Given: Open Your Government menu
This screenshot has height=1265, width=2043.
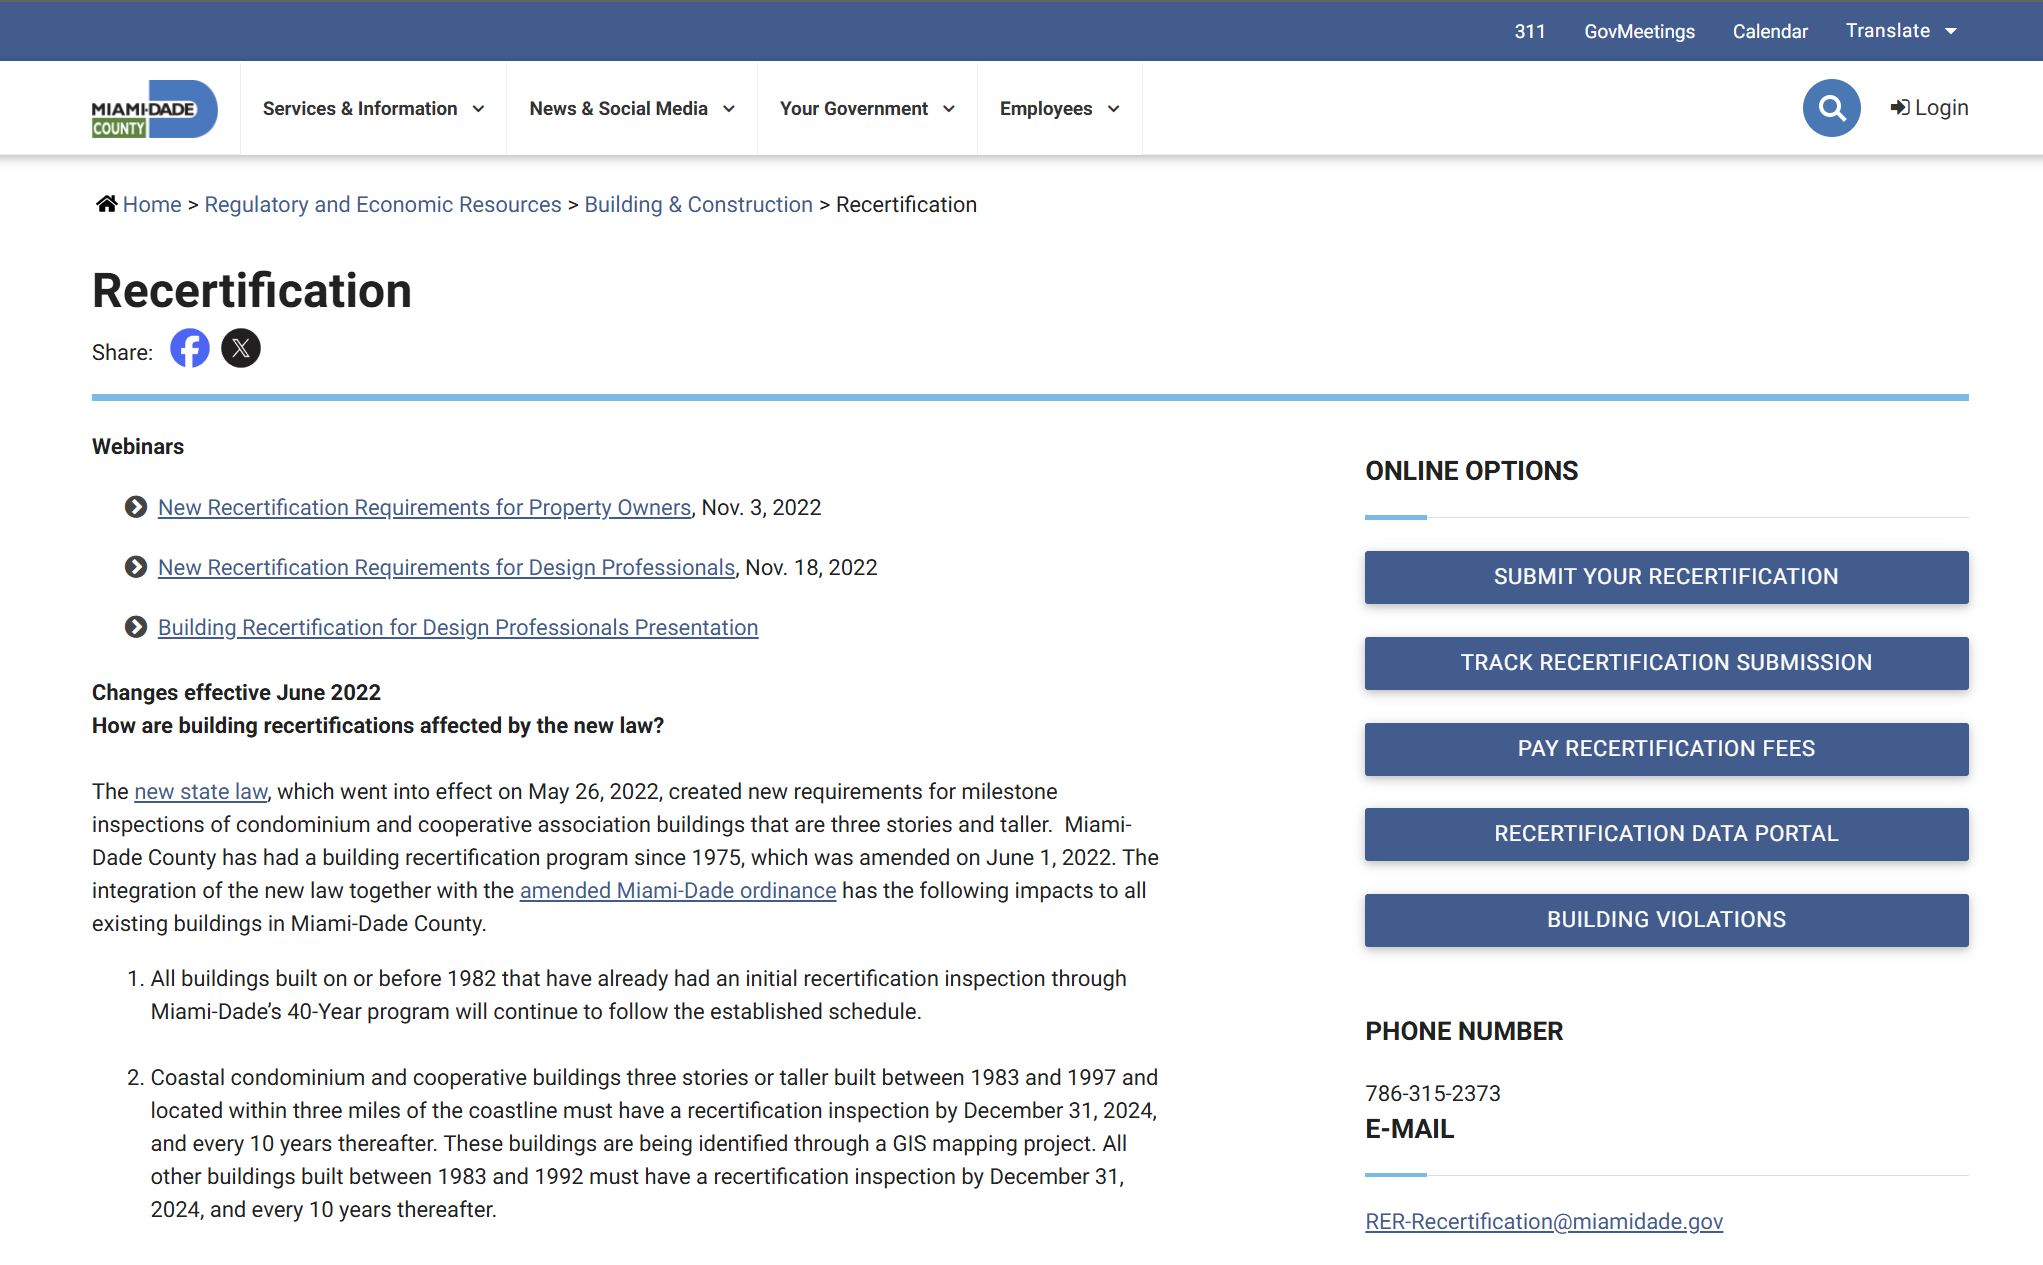Looking at the screenshot, I should coord(867,109).
